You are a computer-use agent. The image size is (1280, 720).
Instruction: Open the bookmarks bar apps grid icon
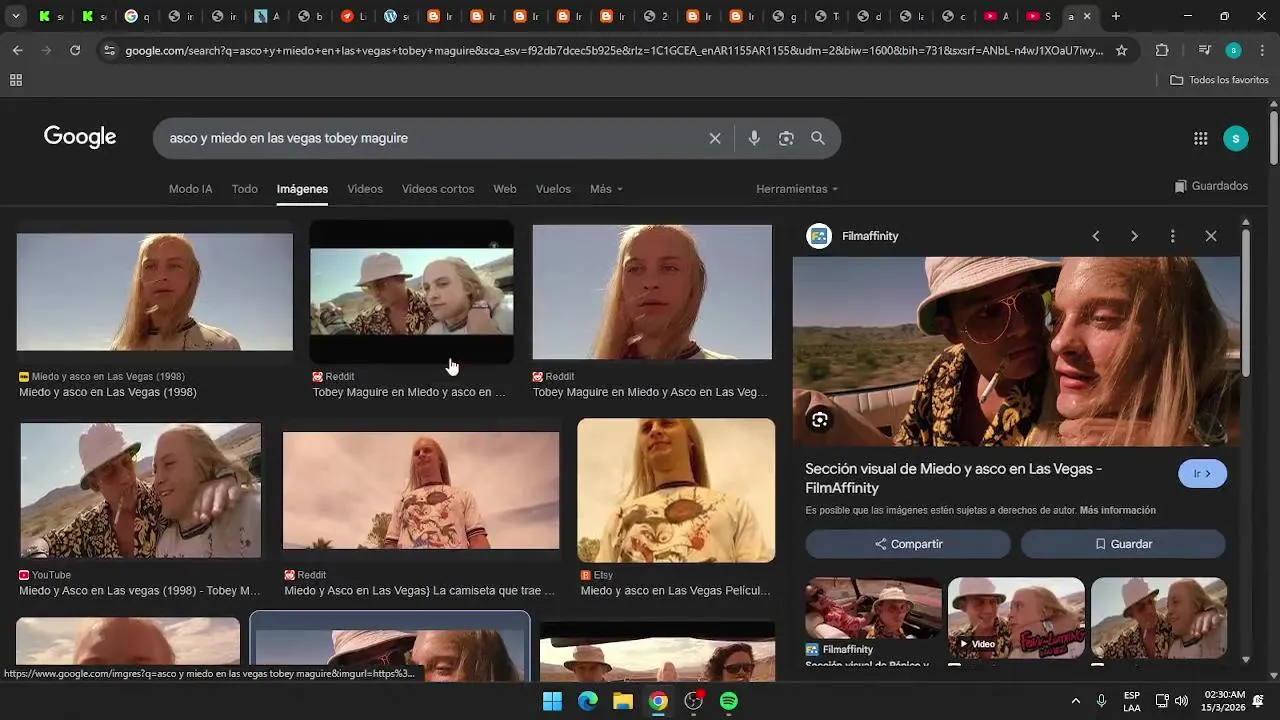point(16,80)
